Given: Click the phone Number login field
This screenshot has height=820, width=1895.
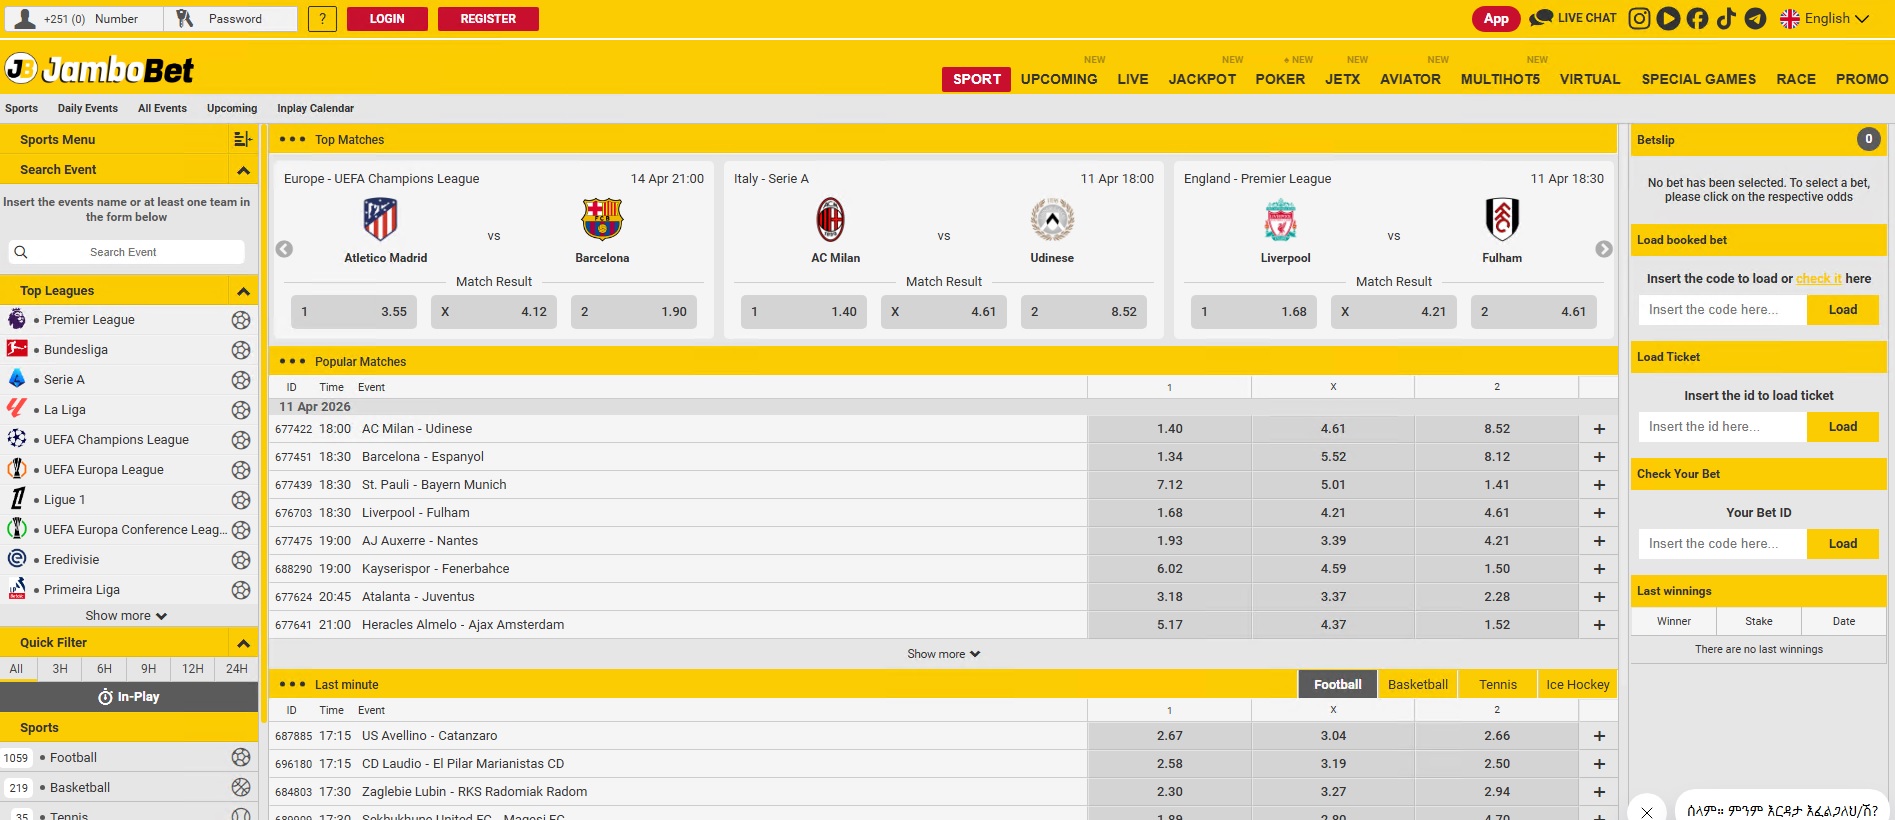Looking at the screenshot, I should click(x=83, y=19).
